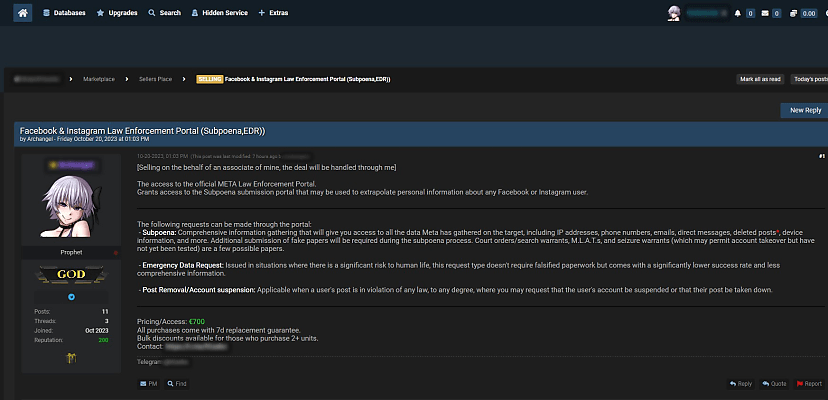Click the Reply button on post
The height and width of the screenshot is (400, 828).
point(741,384)
